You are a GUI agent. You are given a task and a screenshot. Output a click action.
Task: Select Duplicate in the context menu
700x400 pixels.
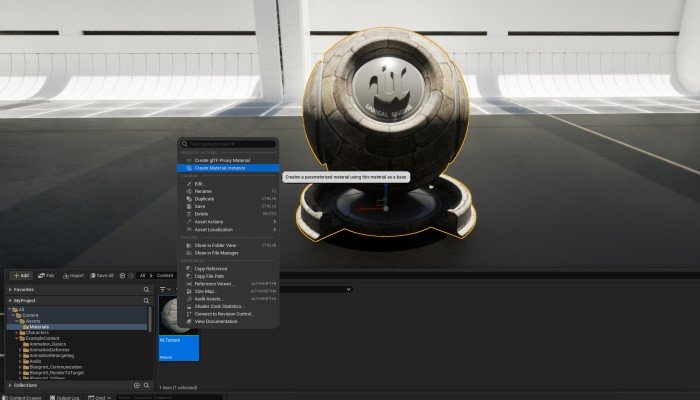pyautogui.click(x=228, y=199)
